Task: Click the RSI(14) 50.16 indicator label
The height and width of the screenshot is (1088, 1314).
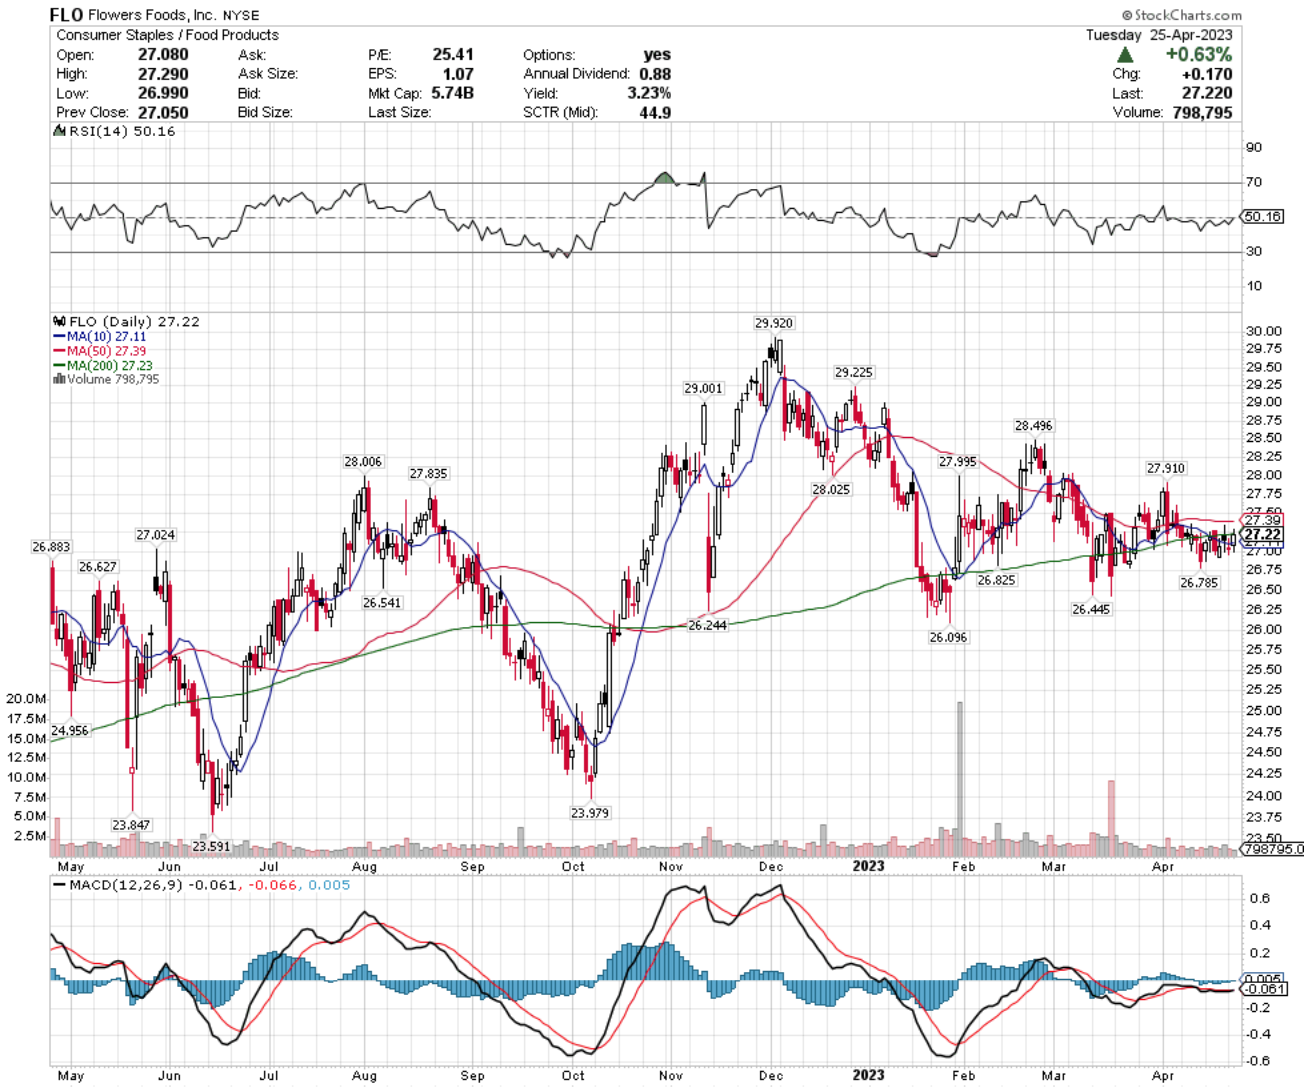Action: [113, 131]
